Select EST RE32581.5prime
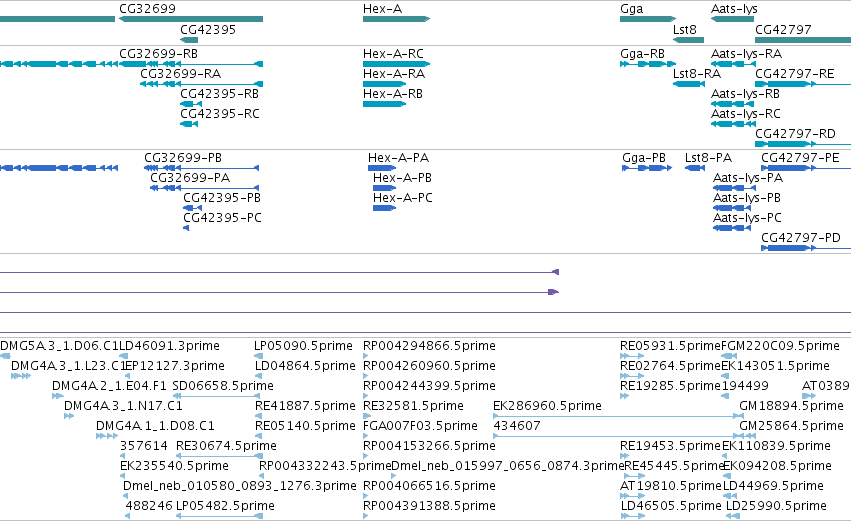 coord(413,406)
